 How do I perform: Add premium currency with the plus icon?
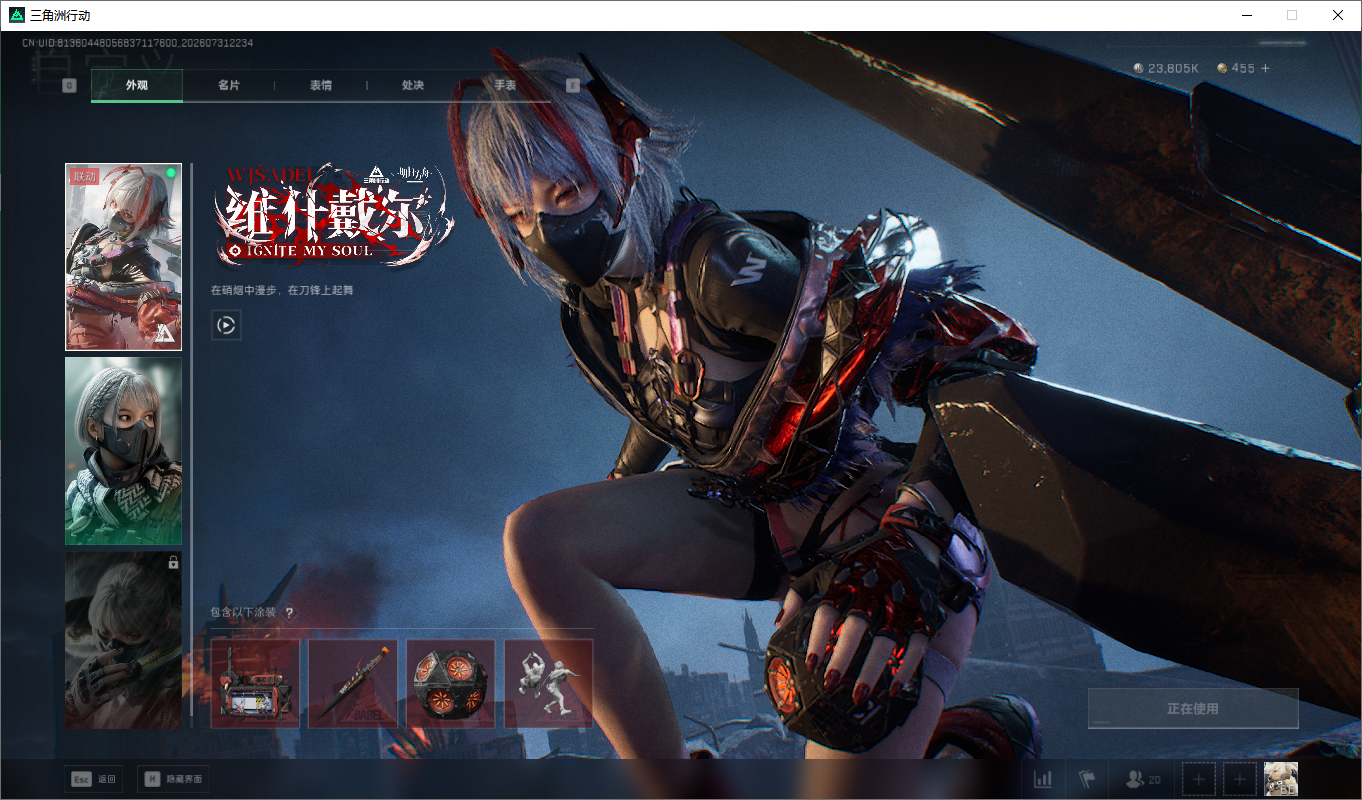point(1265,68)
